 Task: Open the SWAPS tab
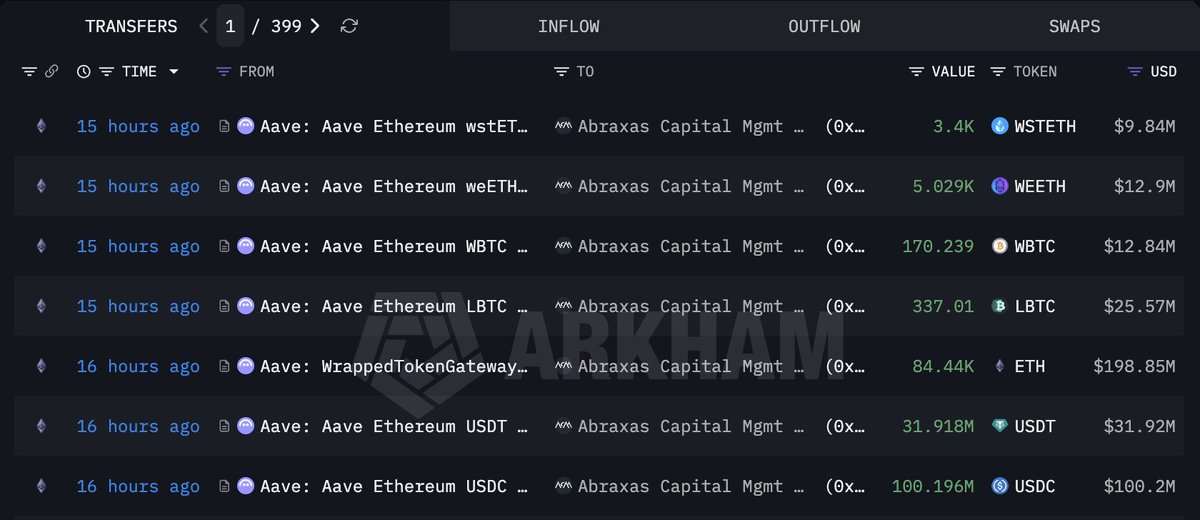[x=1074, y=26]
